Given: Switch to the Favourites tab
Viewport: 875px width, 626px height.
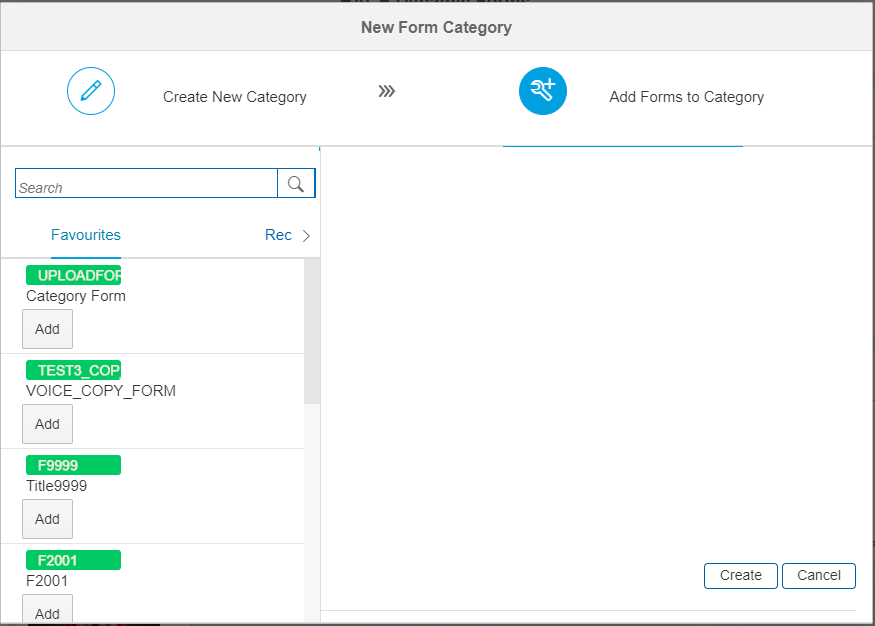Looking at the screenshot, I should [86, 235].
